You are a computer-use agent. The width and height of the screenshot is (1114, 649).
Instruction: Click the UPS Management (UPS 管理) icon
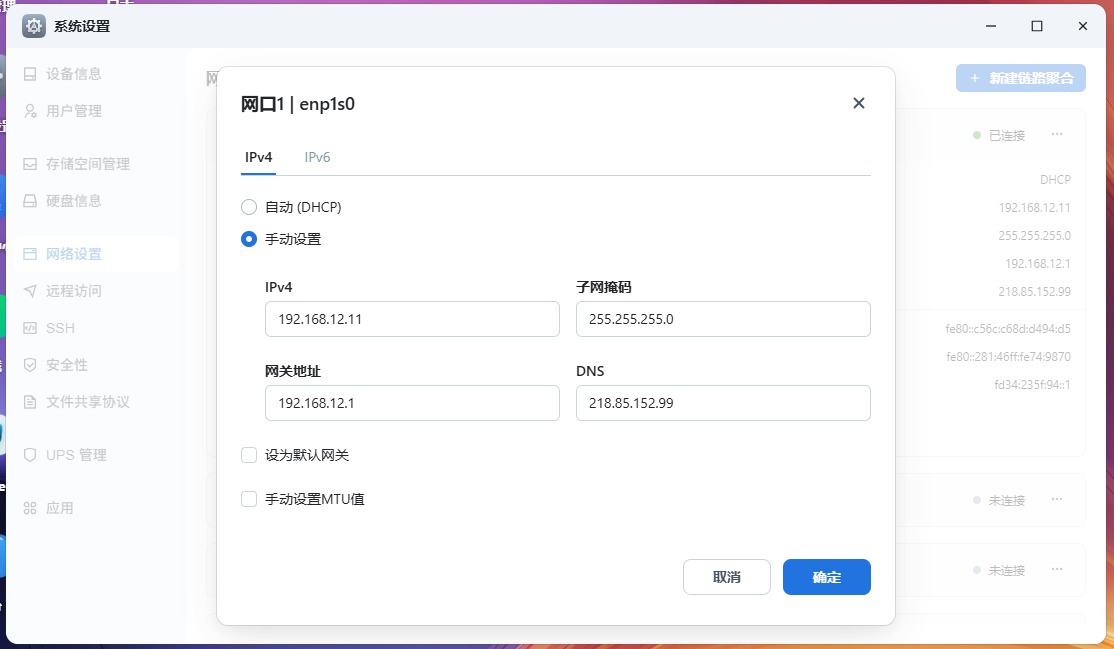(30, 455)
